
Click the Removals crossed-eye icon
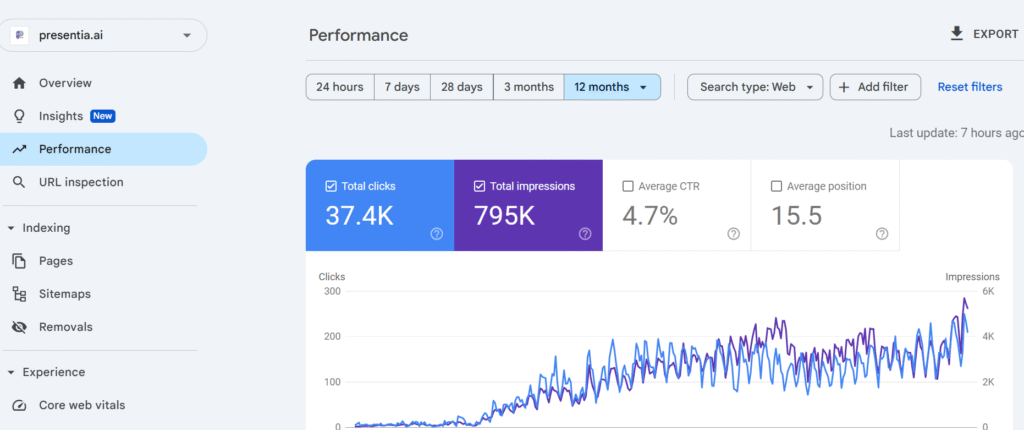click(x=19, y=327)
